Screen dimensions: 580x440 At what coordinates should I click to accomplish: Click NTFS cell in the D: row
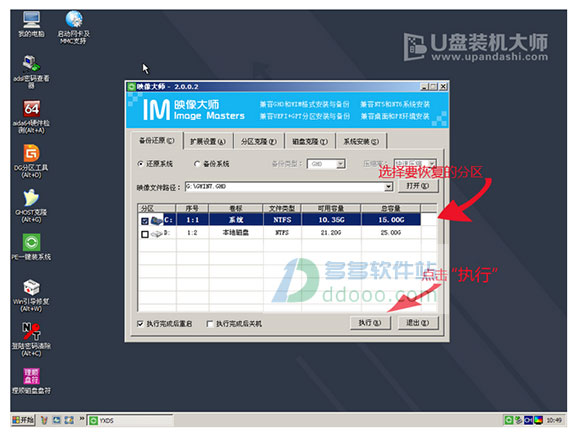click(282, 233)
